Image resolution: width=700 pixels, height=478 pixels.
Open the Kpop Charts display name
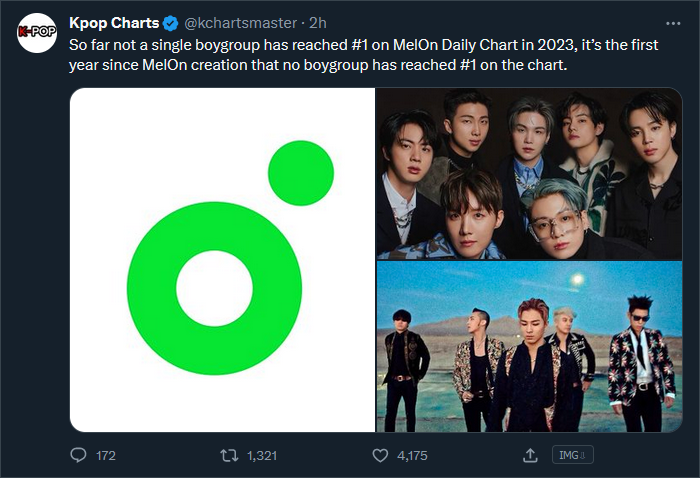114,23
